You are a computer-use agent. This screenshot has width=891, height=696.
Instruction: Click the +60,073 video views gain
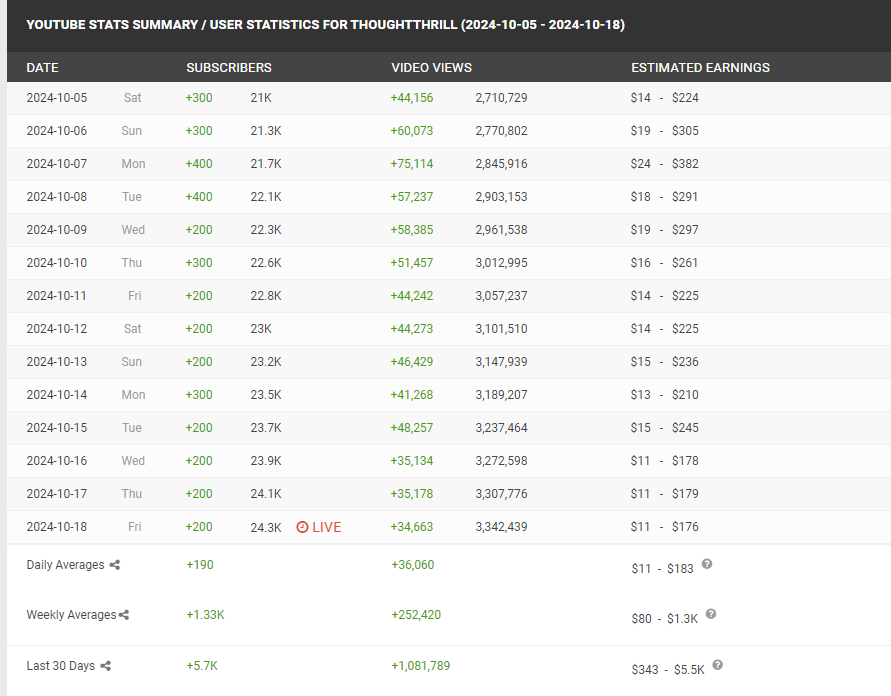pos(412,131)
